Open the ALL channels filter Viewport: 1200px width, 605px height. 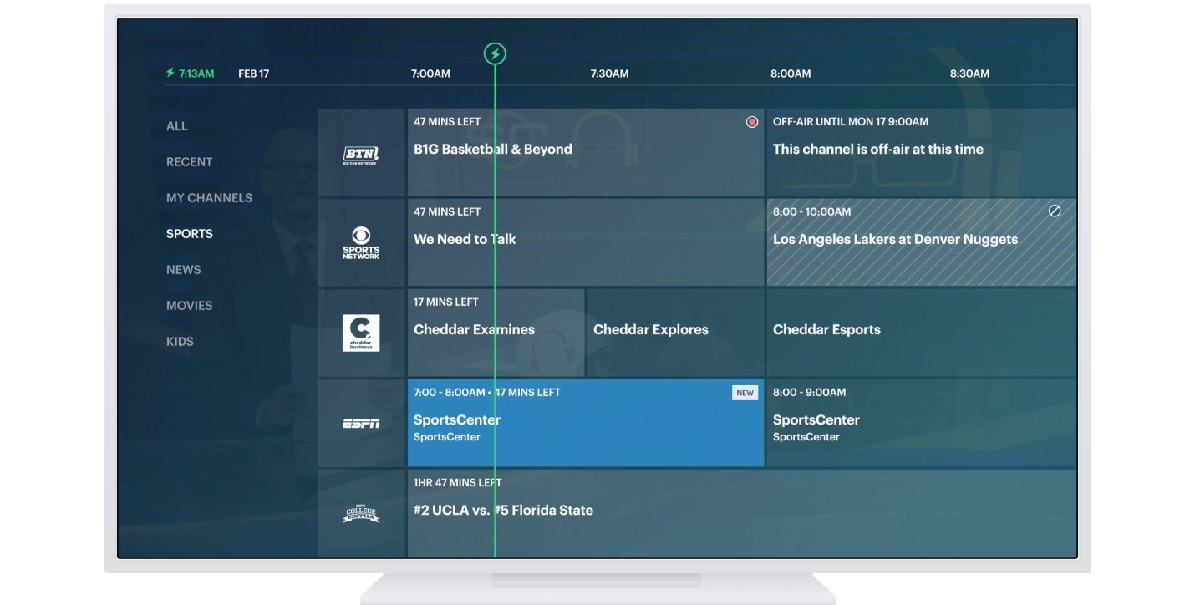177,126
